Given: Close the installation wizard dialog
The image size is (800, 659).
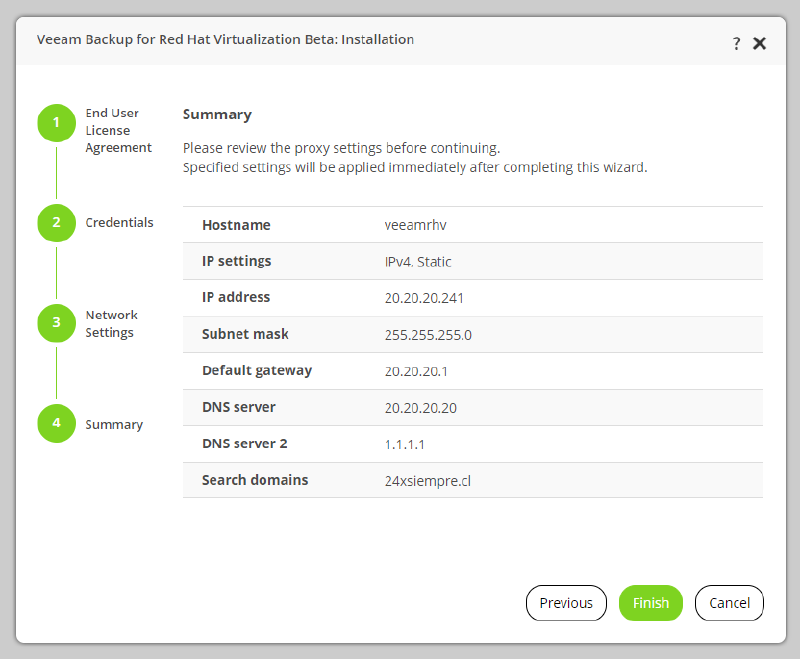Looking at the screenshot, I should pos(759,43).
